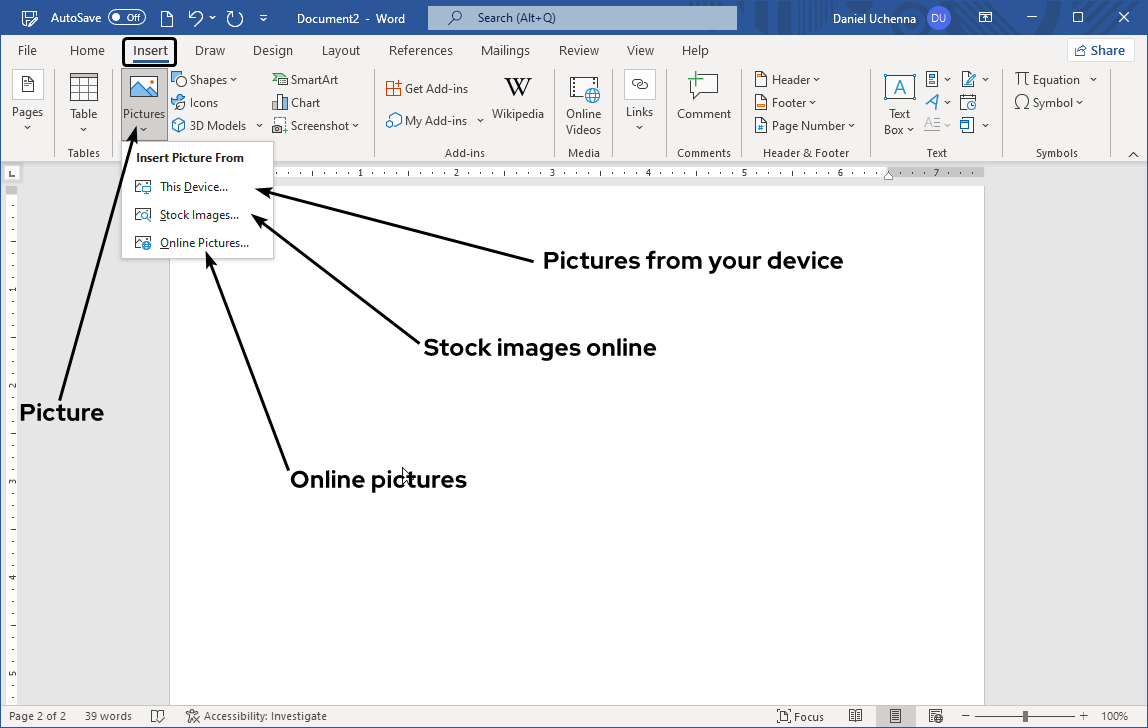Click the Search box at the top
Viewport: 1148px width, 728px height.
(x=582, y=17)
